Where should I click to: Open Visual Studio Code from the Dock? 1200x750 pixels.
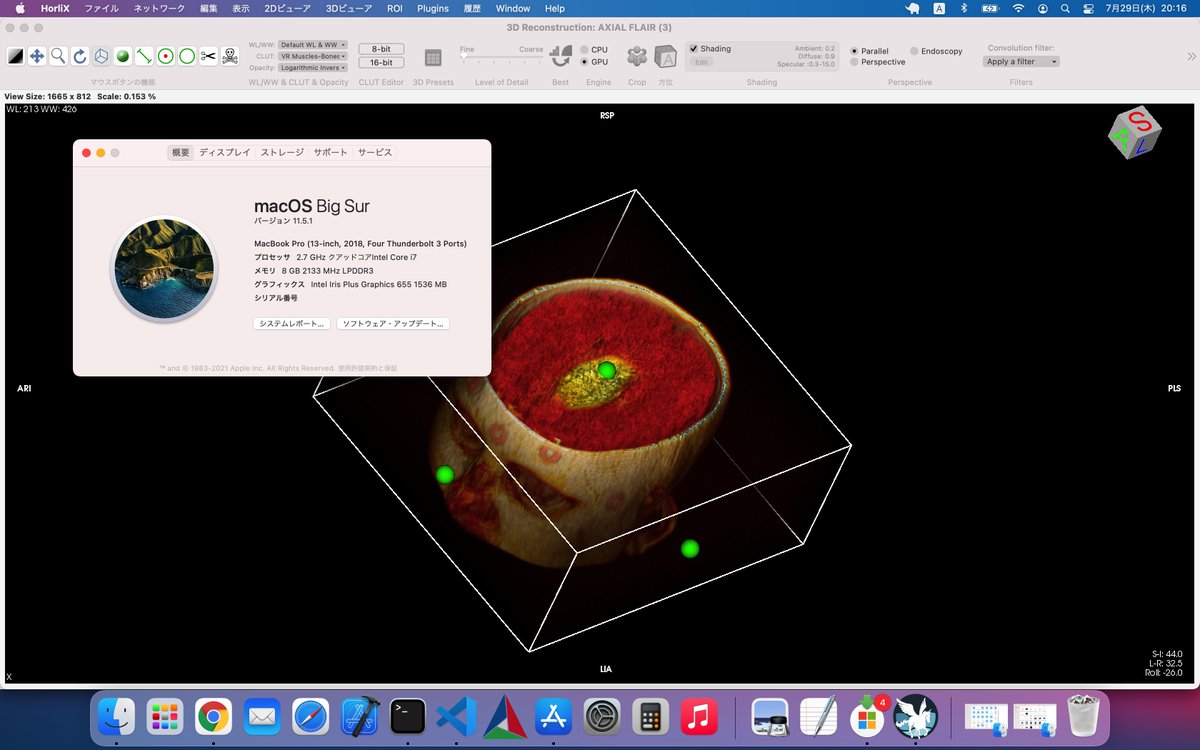click(456, 716)
